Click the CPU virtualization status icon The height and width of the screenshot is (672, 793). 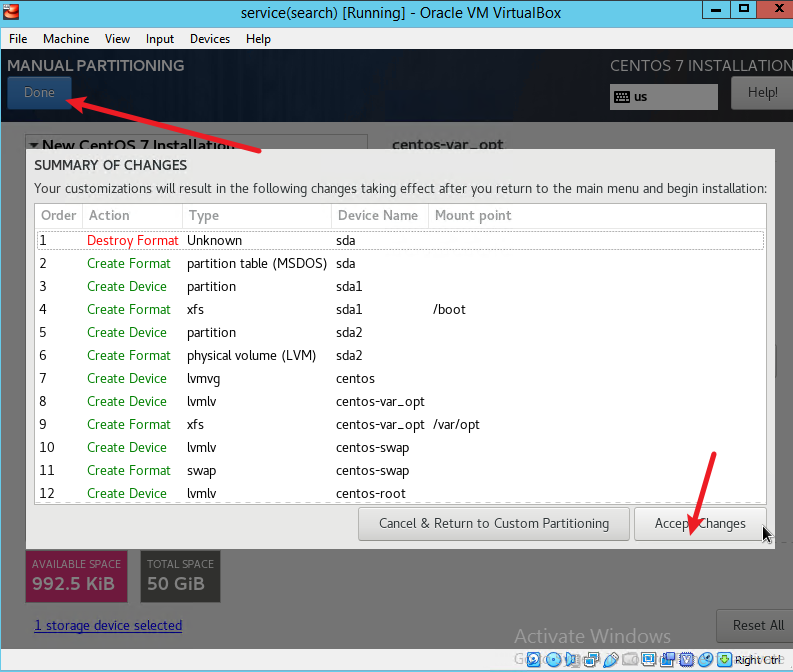point(686,659)
